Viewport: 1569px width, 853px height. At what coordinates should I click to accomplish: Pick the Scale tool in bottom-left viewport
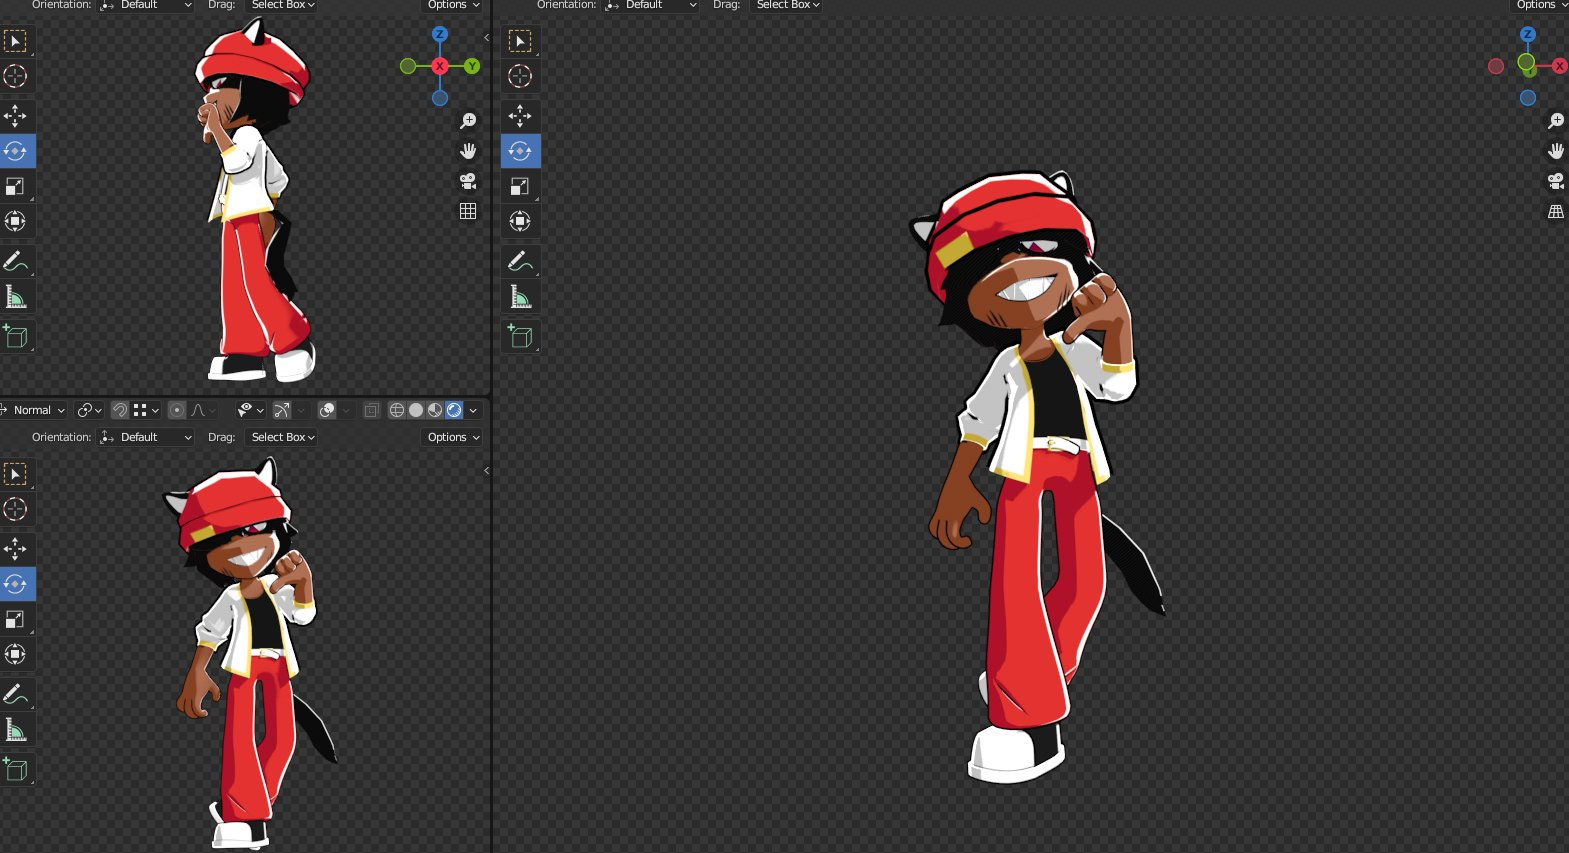pyautogui.click(x=15, y=620)
